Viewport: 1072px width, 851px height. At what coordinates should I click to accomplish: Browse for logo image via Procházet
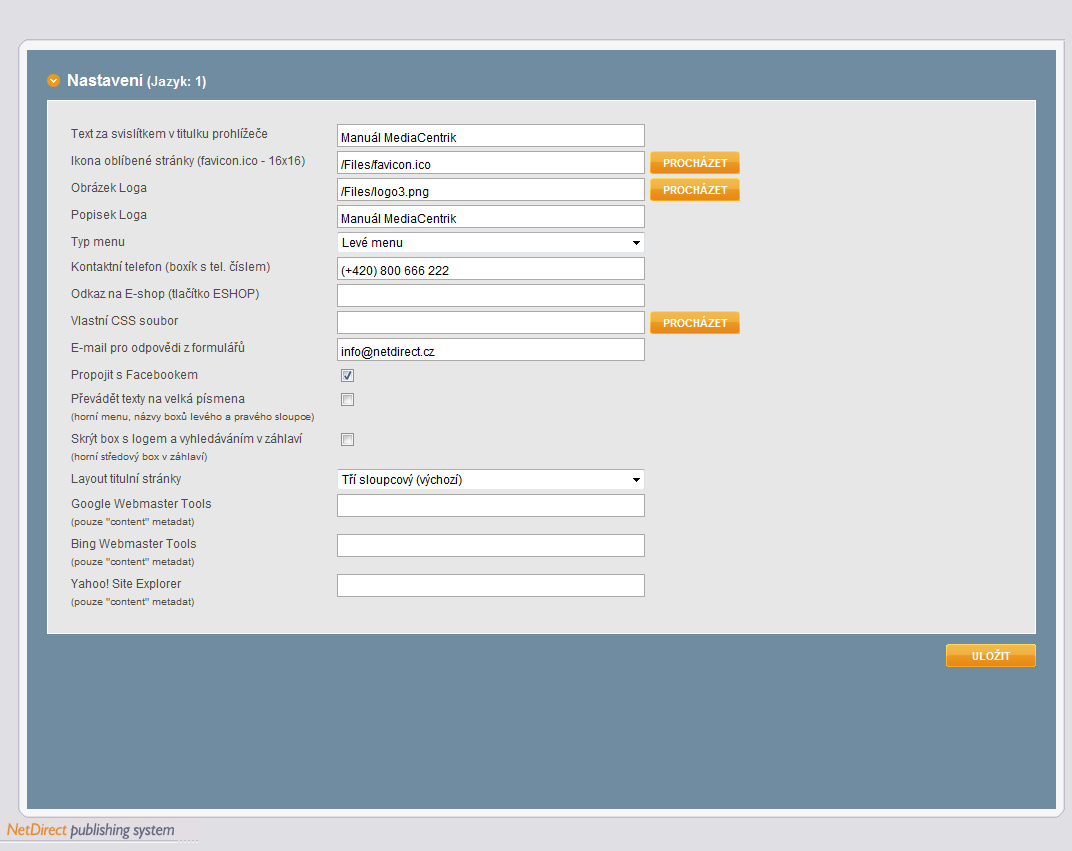coord(695,189)
